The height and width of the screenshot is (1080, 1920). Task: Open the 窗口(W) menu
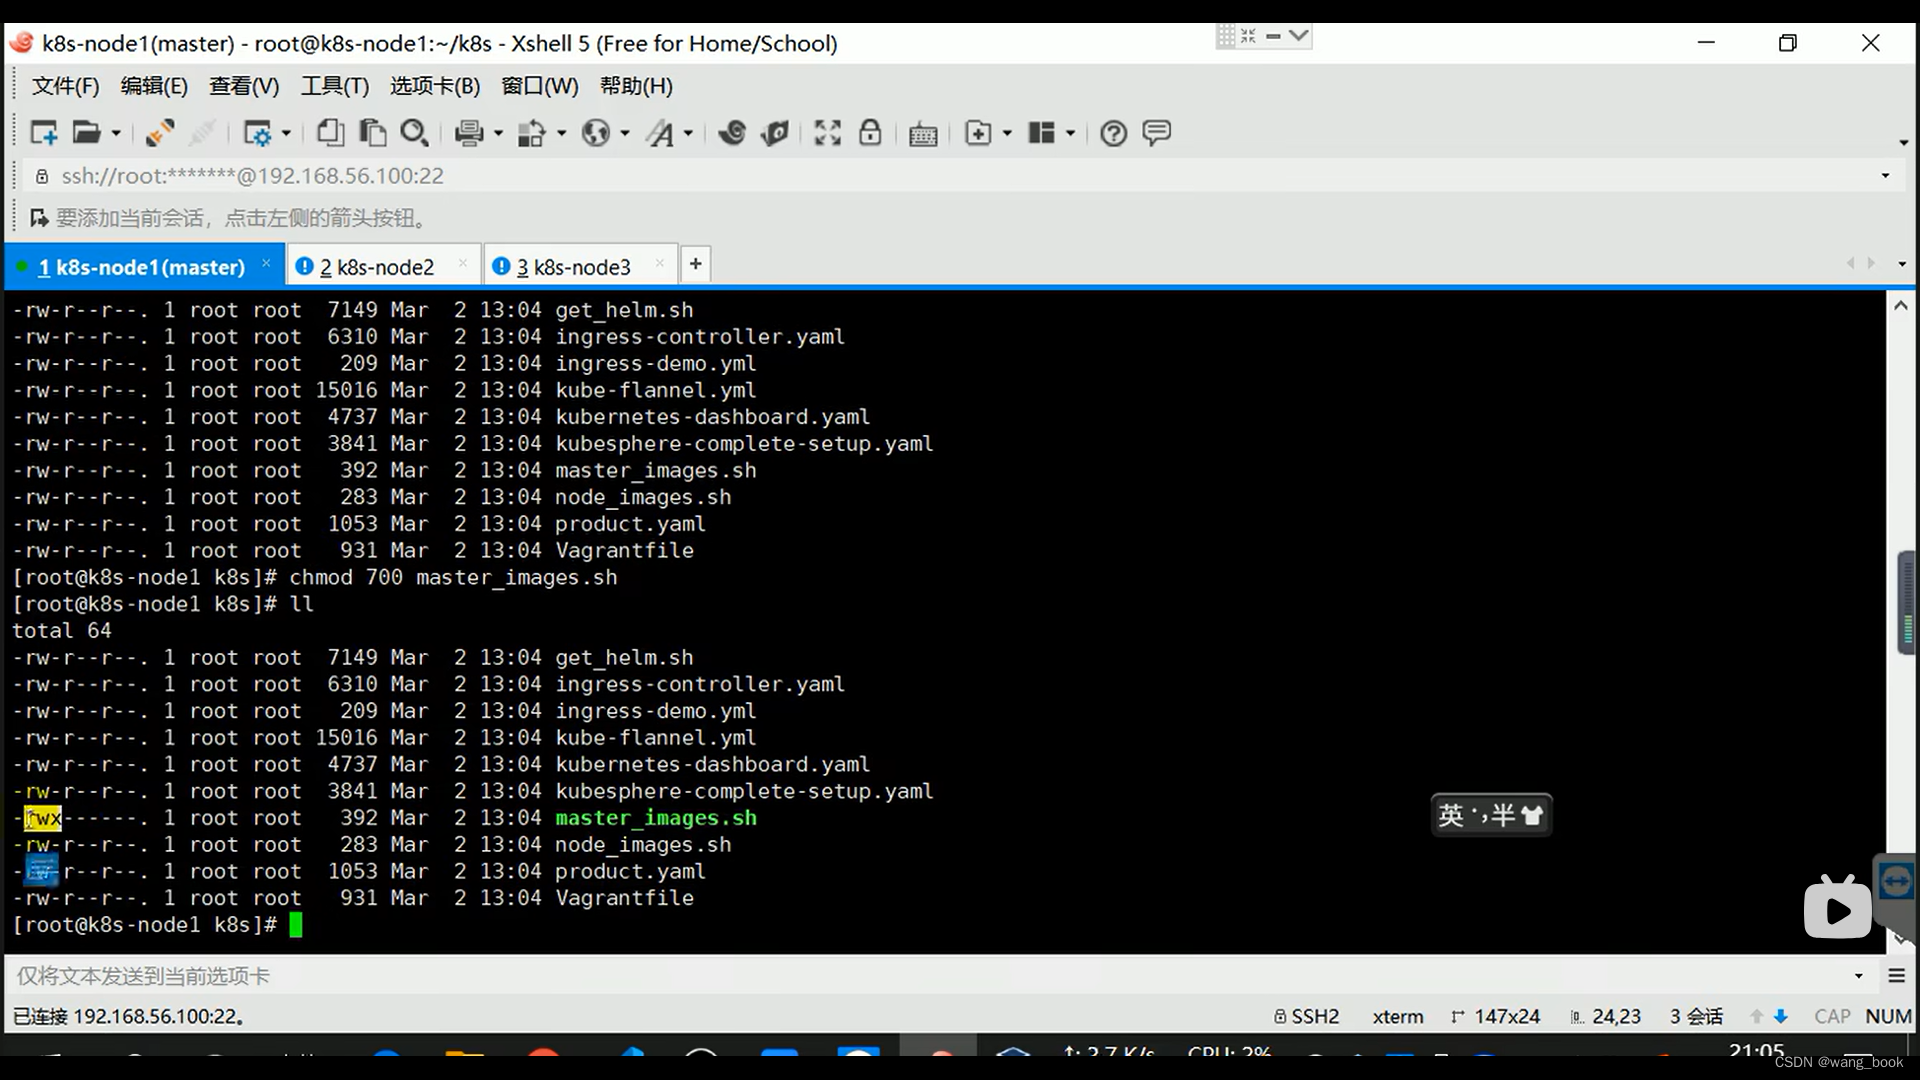(x=540, y=86)
